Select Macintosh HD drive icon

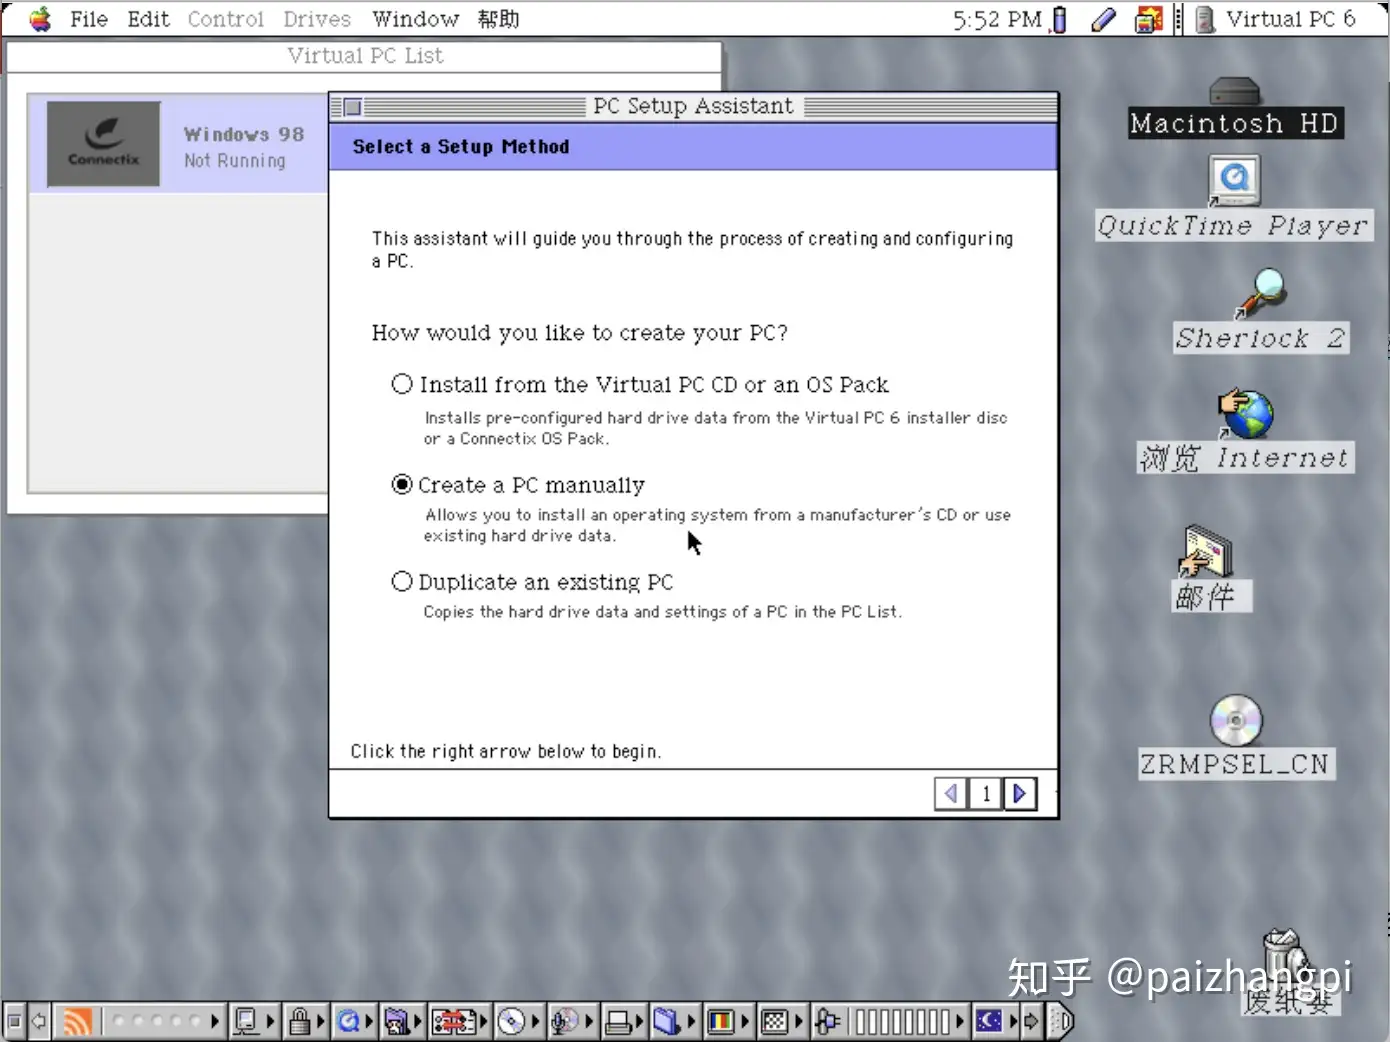click(1234, 91)
